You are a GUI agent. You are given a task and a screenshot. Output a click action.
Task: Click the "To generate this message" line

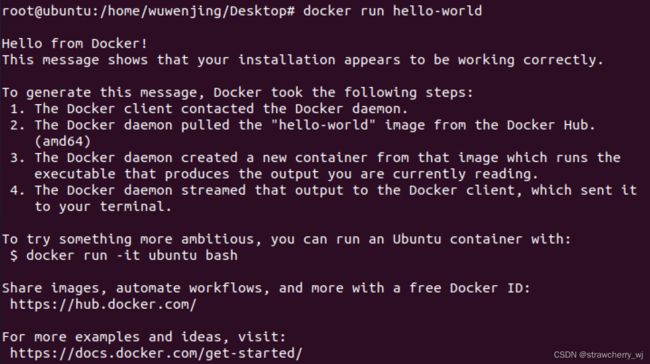click(238, 92)
